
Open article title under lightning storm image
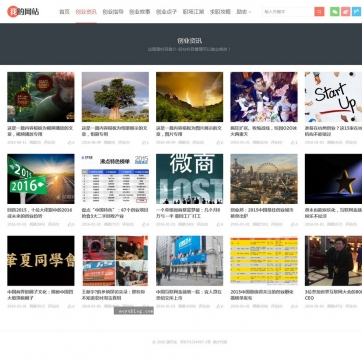(x=188, y=131)
